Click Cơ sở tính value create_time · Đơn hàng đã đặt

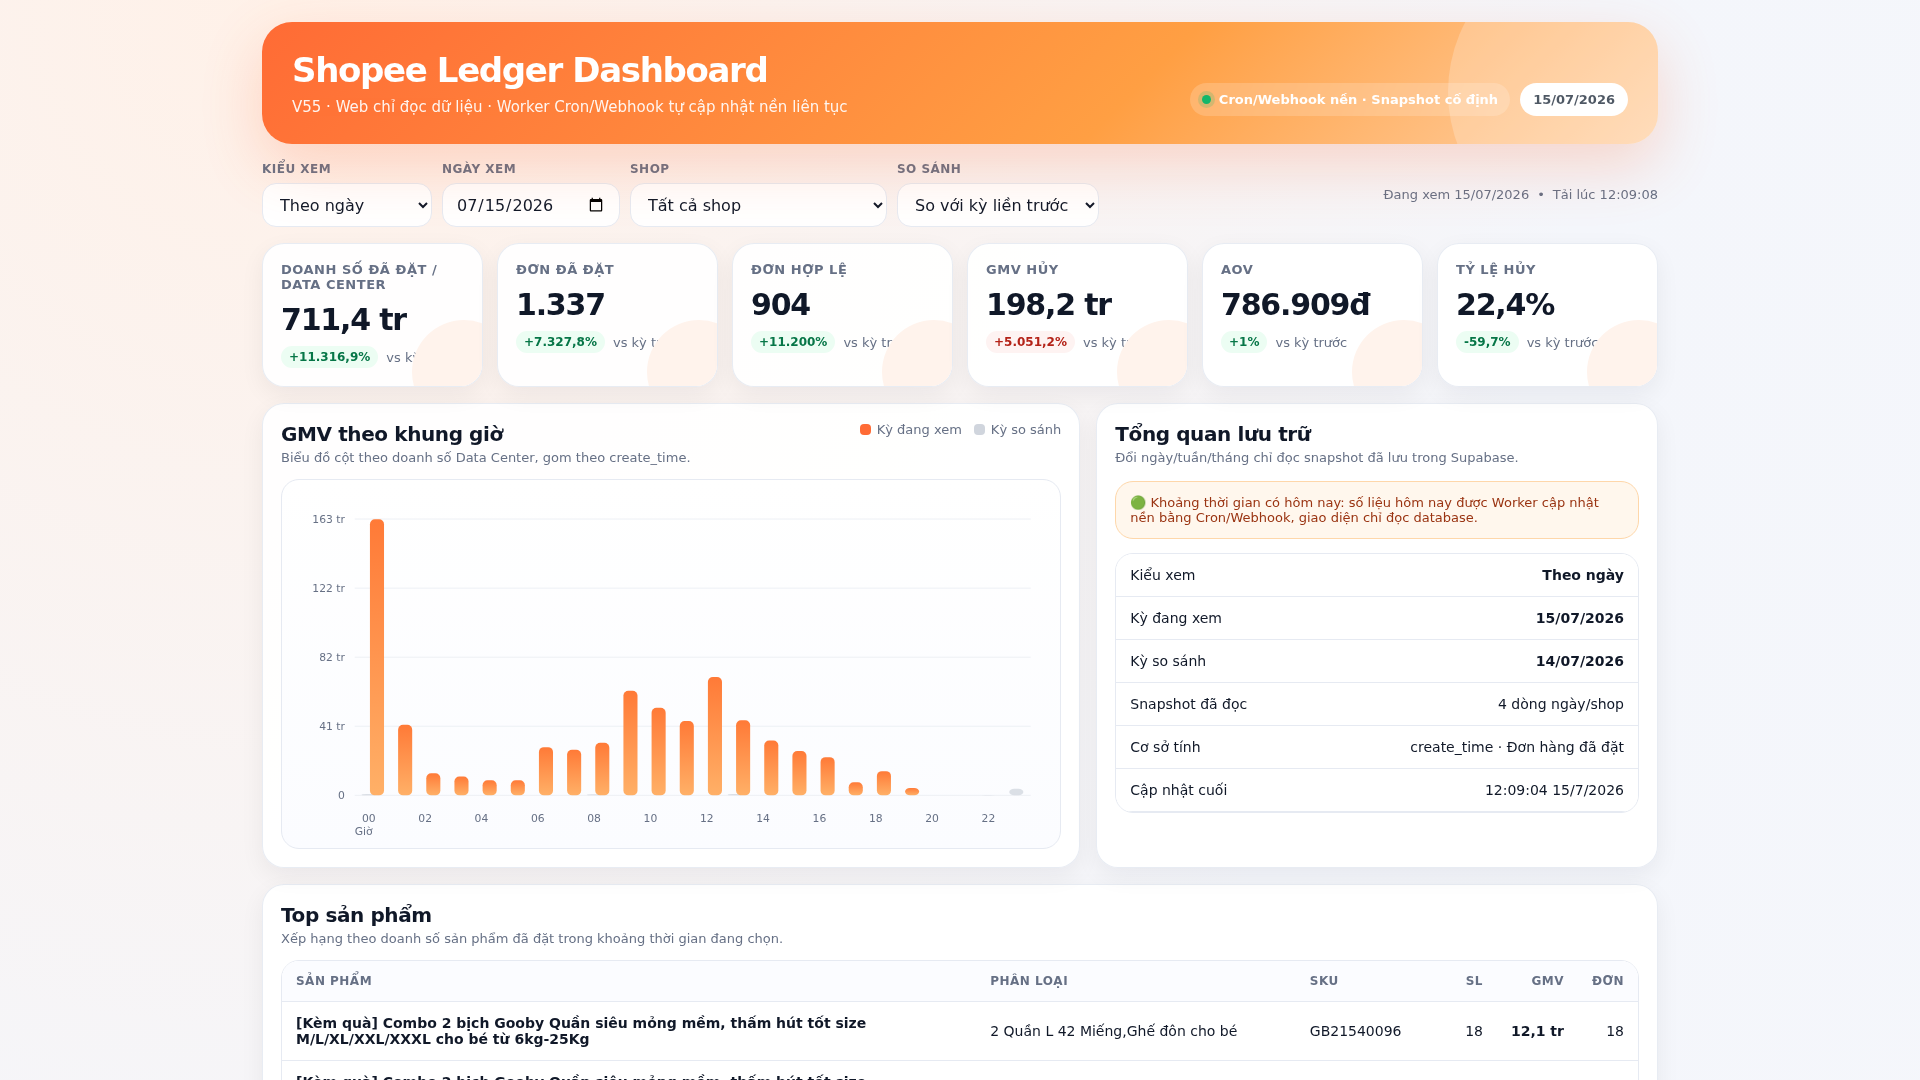pos(1516,747)
